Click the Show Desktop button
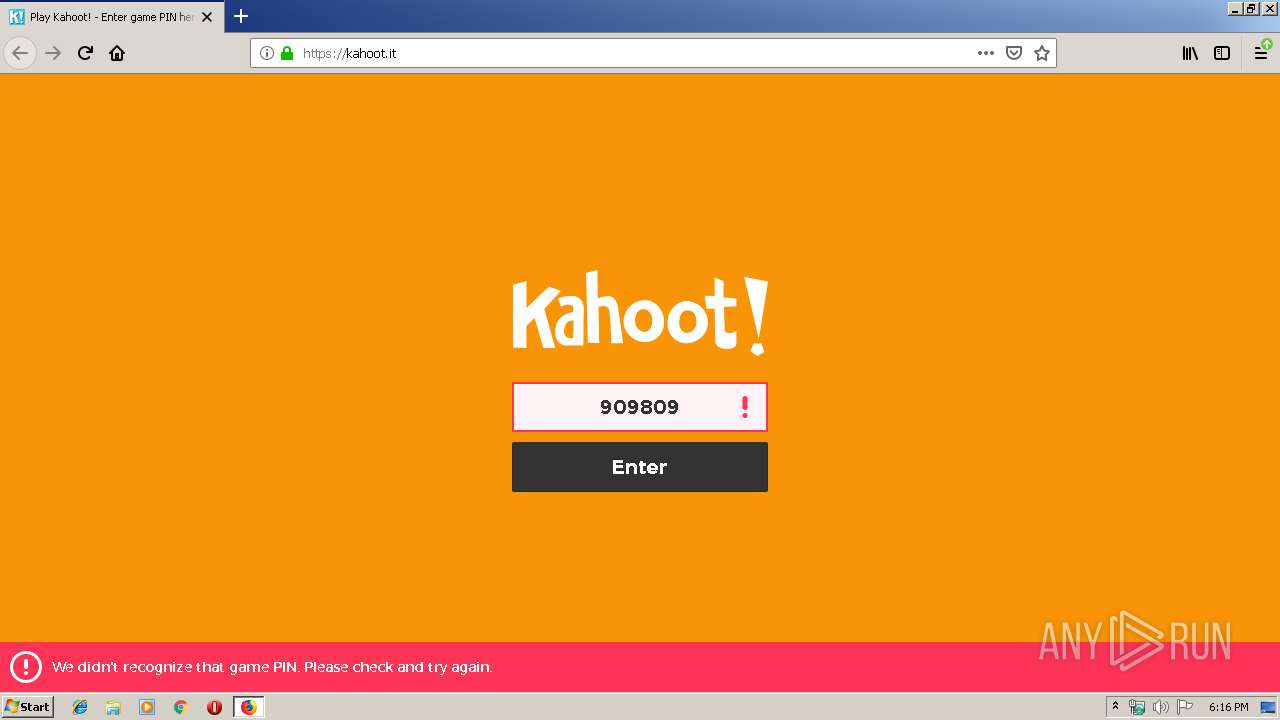 coord(1268,707)
